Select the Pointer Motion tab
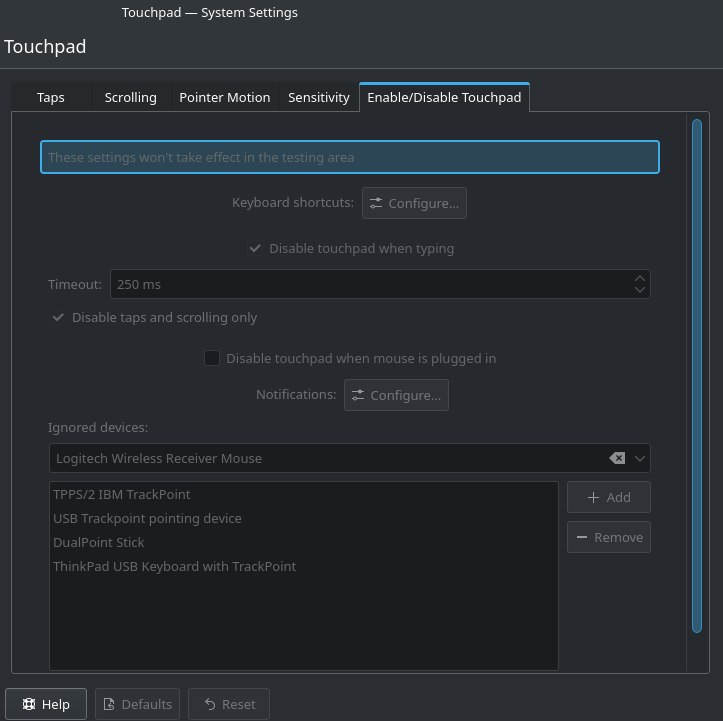The image size is (723, 721). 225,97
